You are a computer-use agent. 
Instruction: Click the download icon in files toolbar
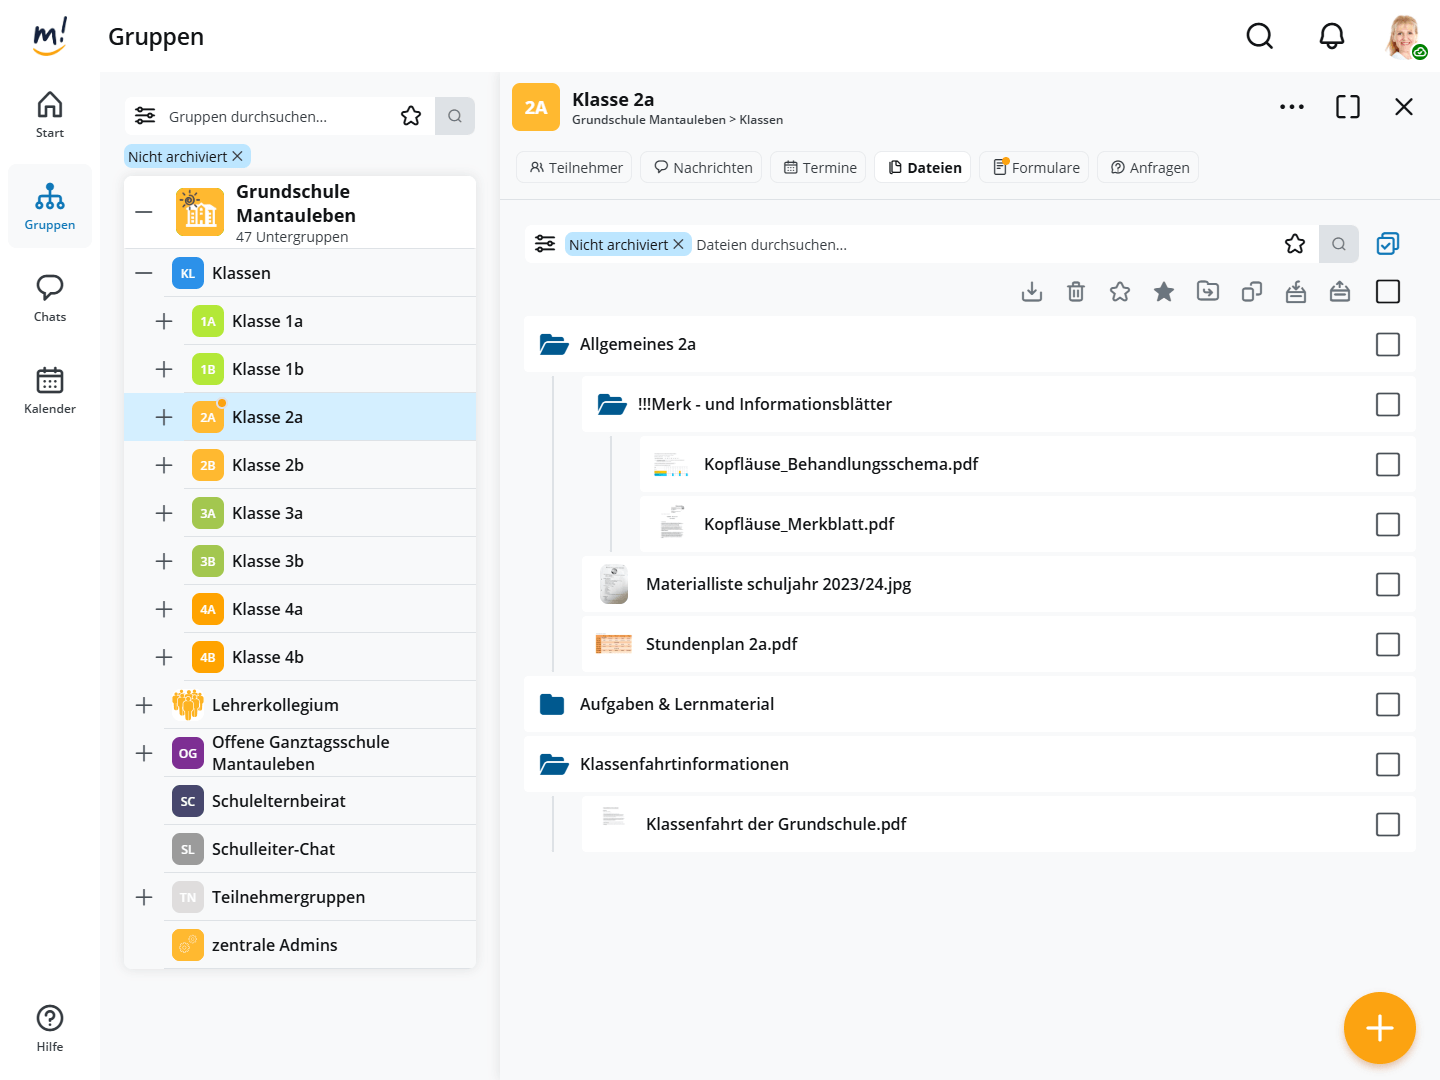click(x=1032, y=292)
